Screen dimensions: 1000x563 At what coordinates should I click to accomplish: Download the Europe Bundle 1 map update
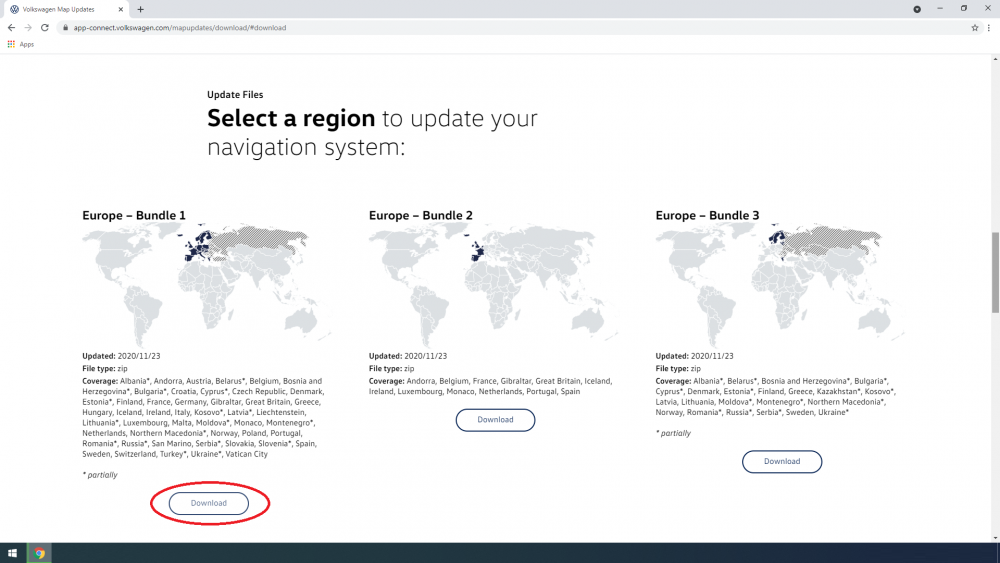pos(209,503)
